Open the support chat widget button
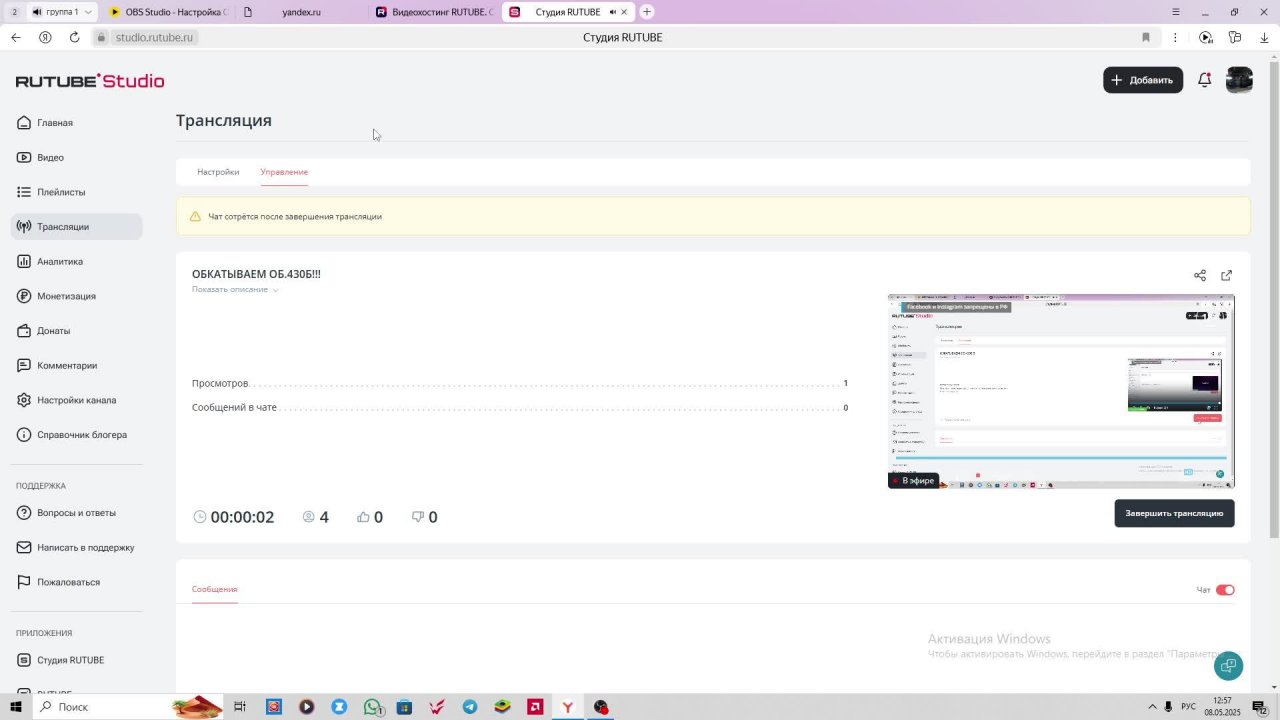This screenshot has height=720, width=1280. coord(1228,665)
